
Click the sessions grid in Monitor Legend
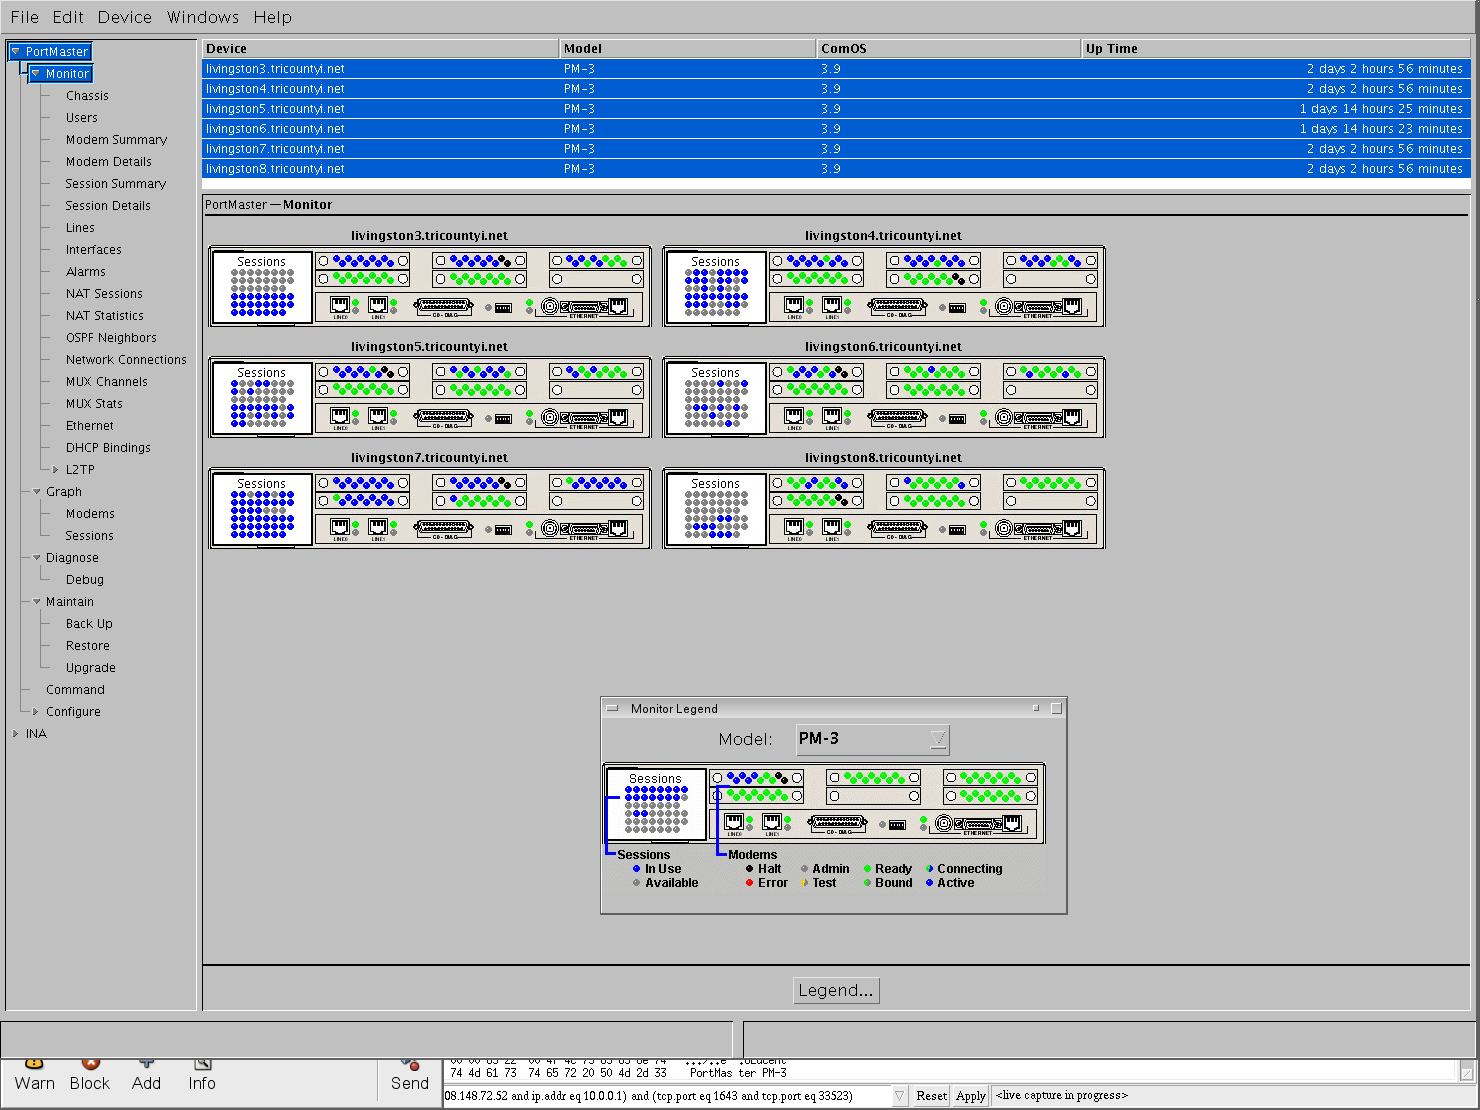pyautogui.click(x=656, y=805)
